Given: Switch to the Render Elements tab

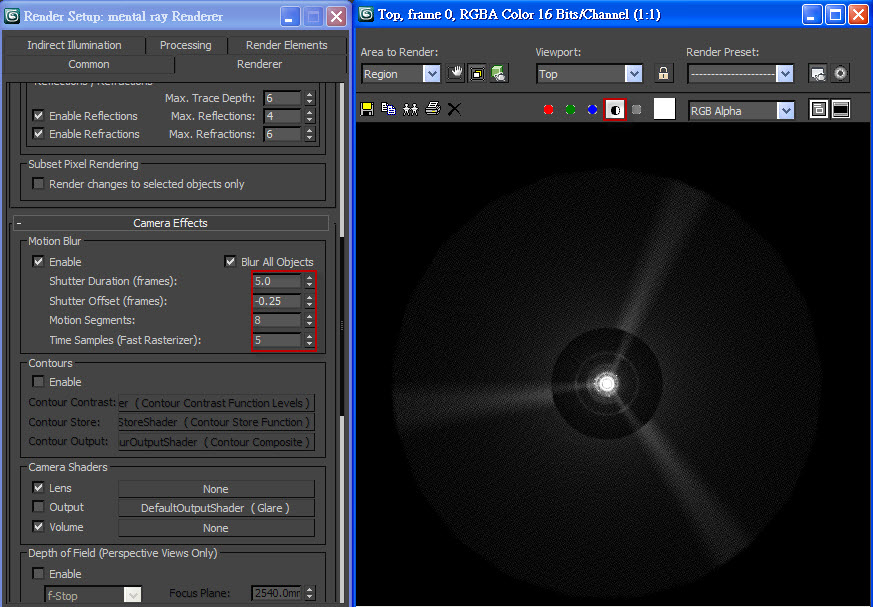Looking at the screenshot, I should (287, 45).
